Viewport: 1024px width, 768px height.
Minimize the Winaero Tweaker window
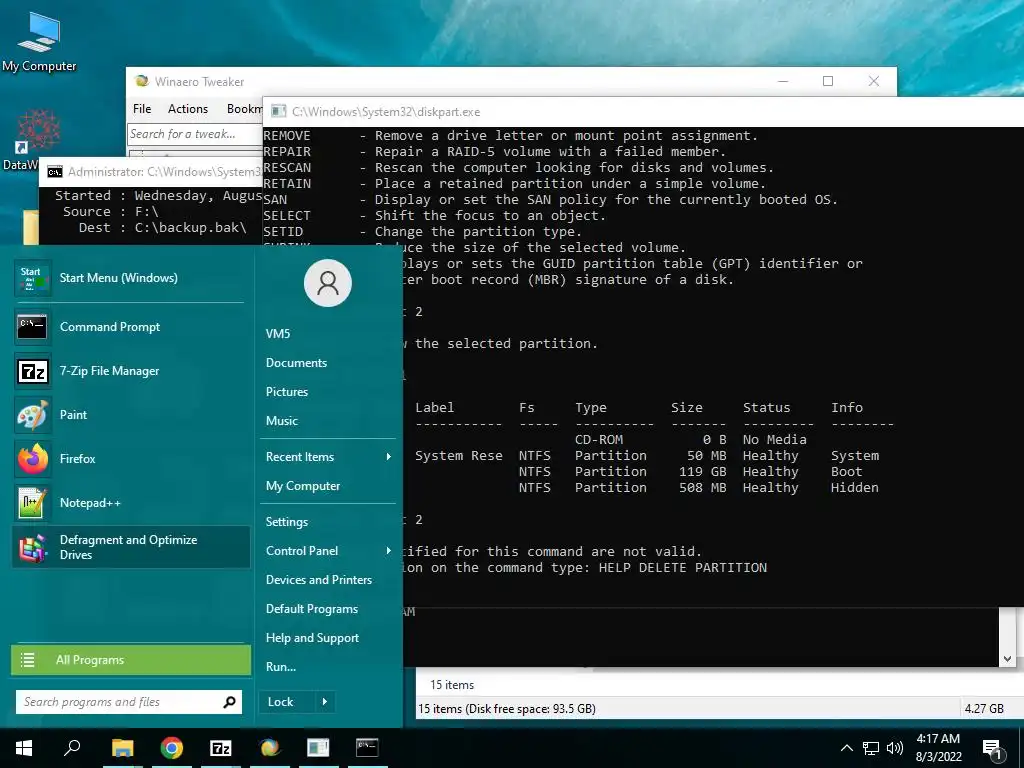click(783, 81)
